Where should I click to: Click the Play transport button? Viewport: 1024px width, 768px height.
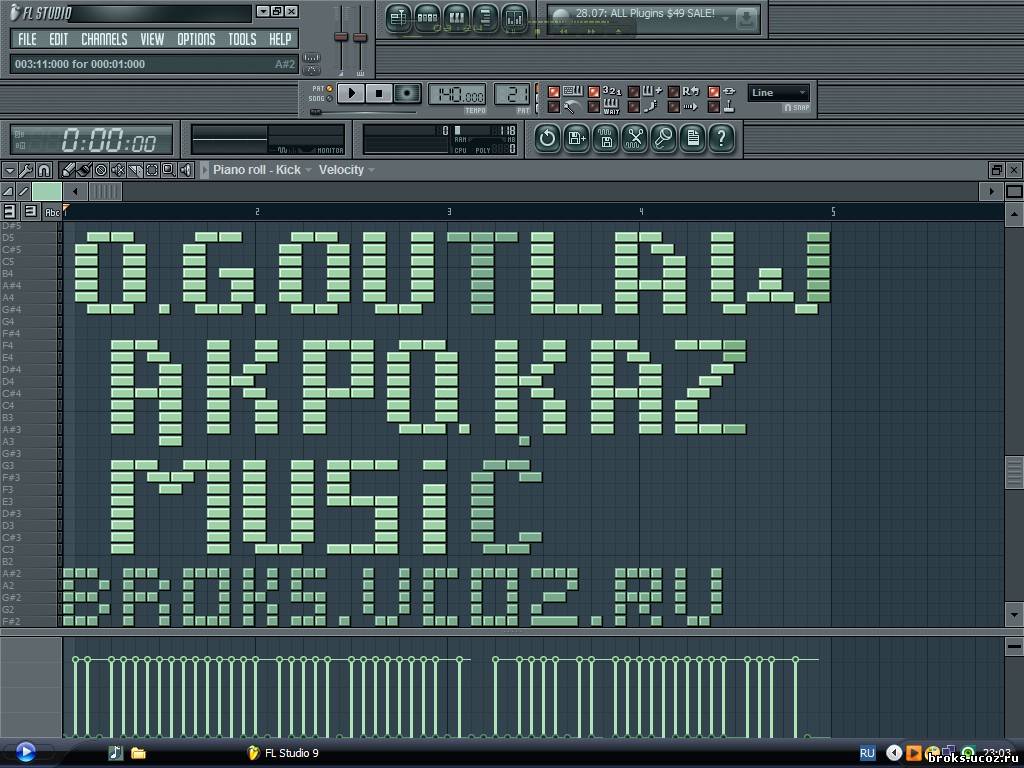click(x=351, y=93)
